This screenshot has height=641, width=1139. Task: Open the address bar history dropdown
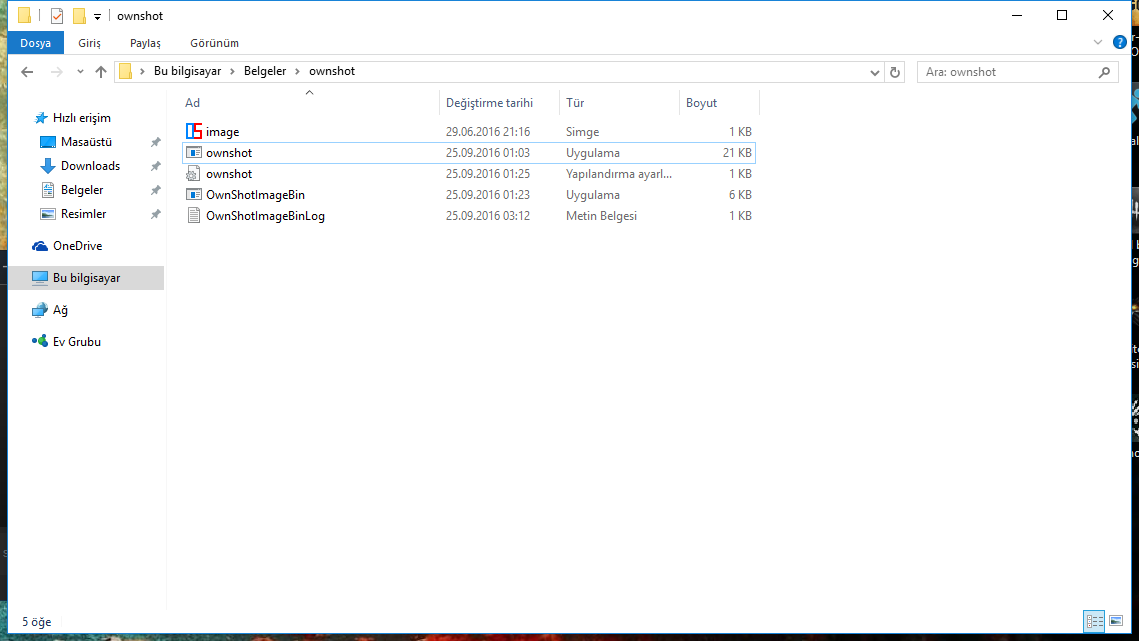click(x=875, y=72)
